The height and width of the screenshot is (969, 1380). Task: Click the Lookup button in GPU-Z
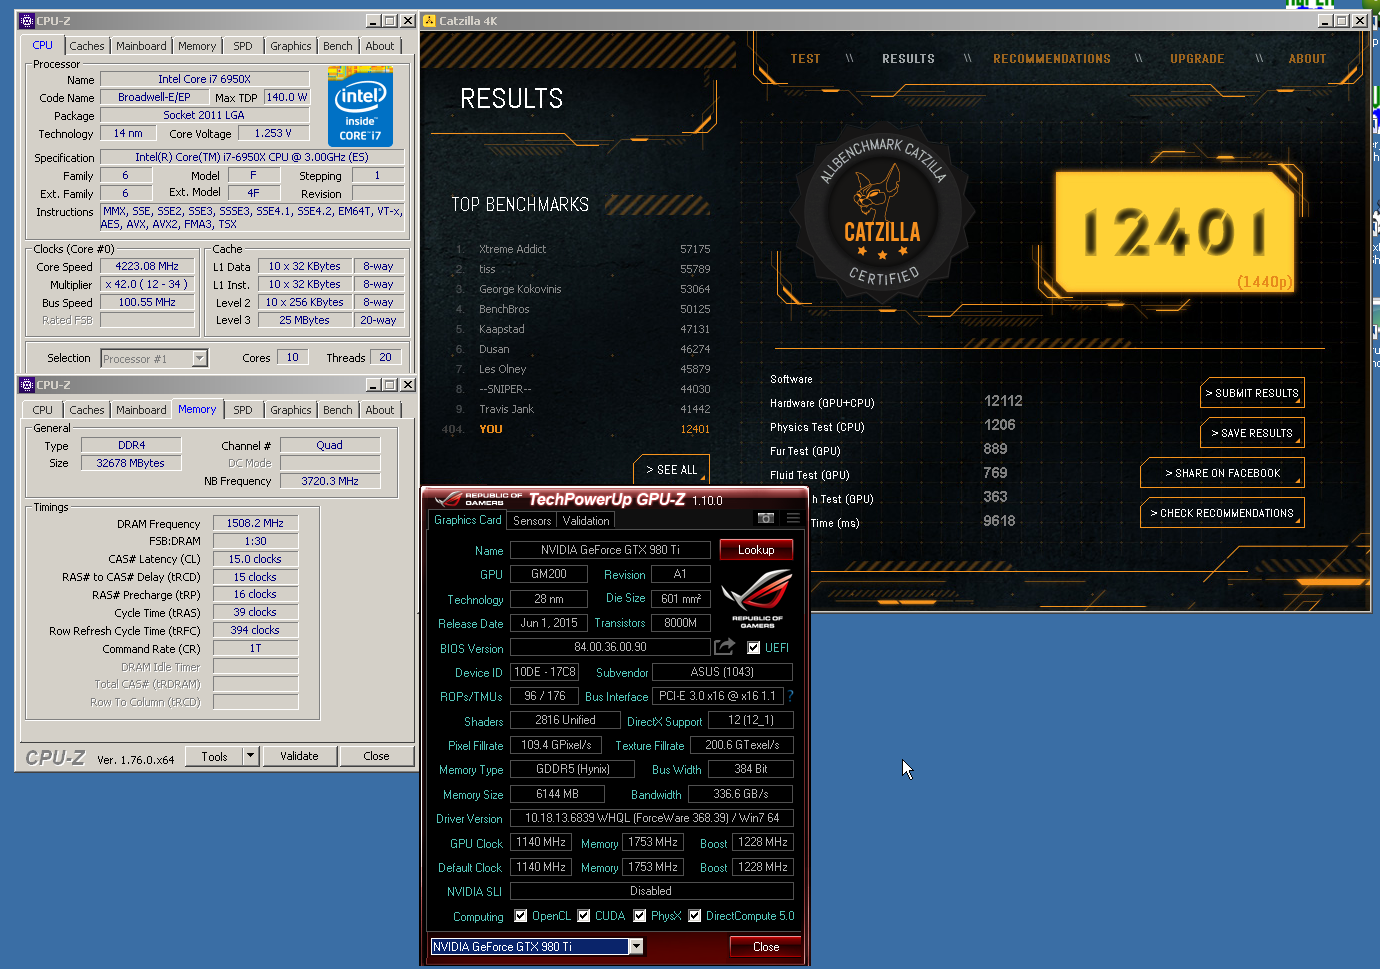[756, 550]
